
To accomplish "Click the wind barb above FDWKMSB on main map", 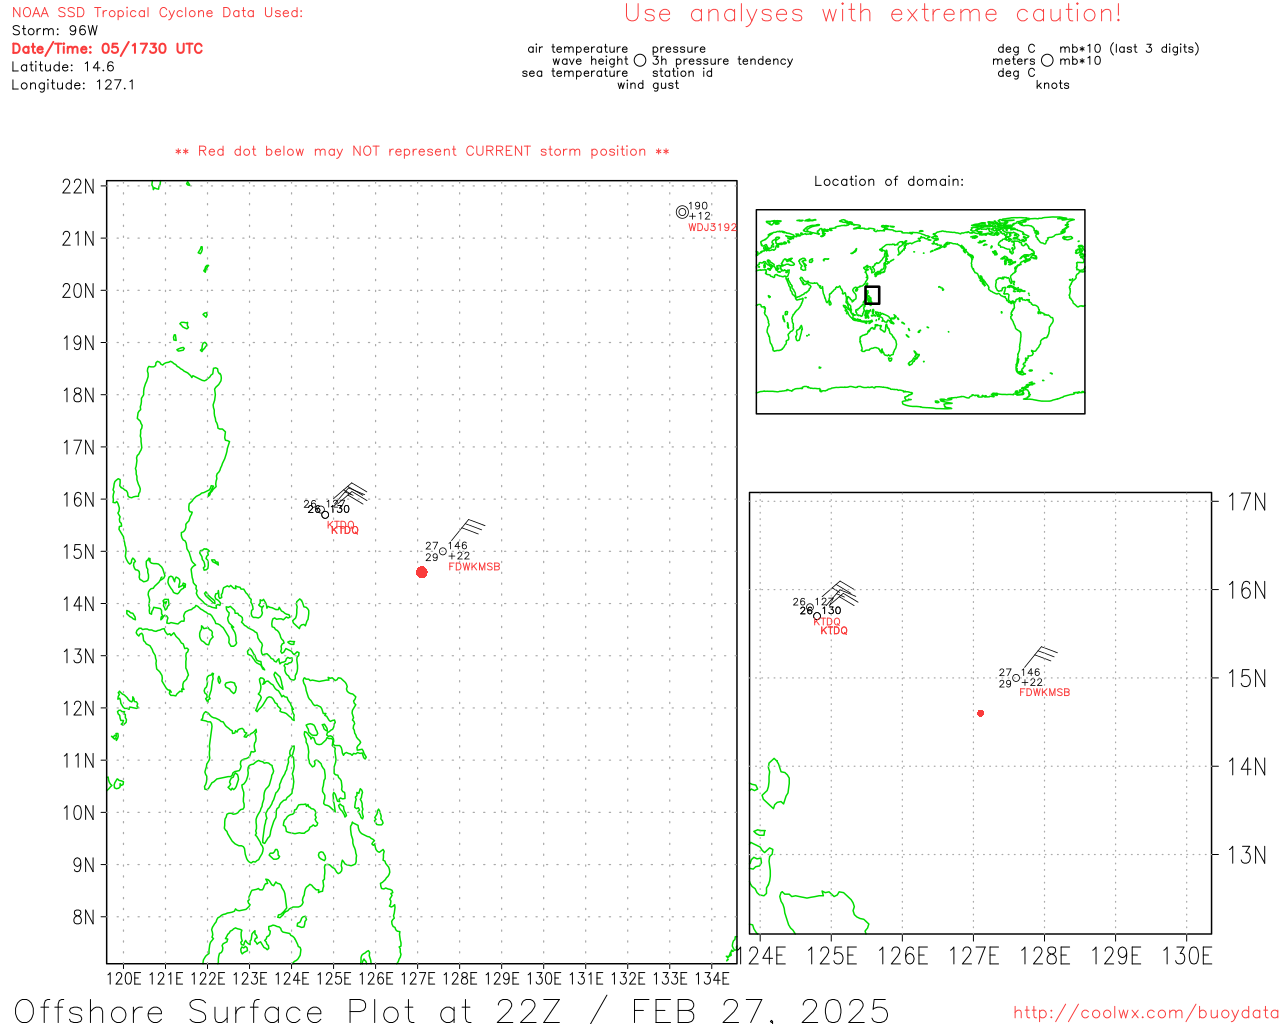I will [466, 532].
